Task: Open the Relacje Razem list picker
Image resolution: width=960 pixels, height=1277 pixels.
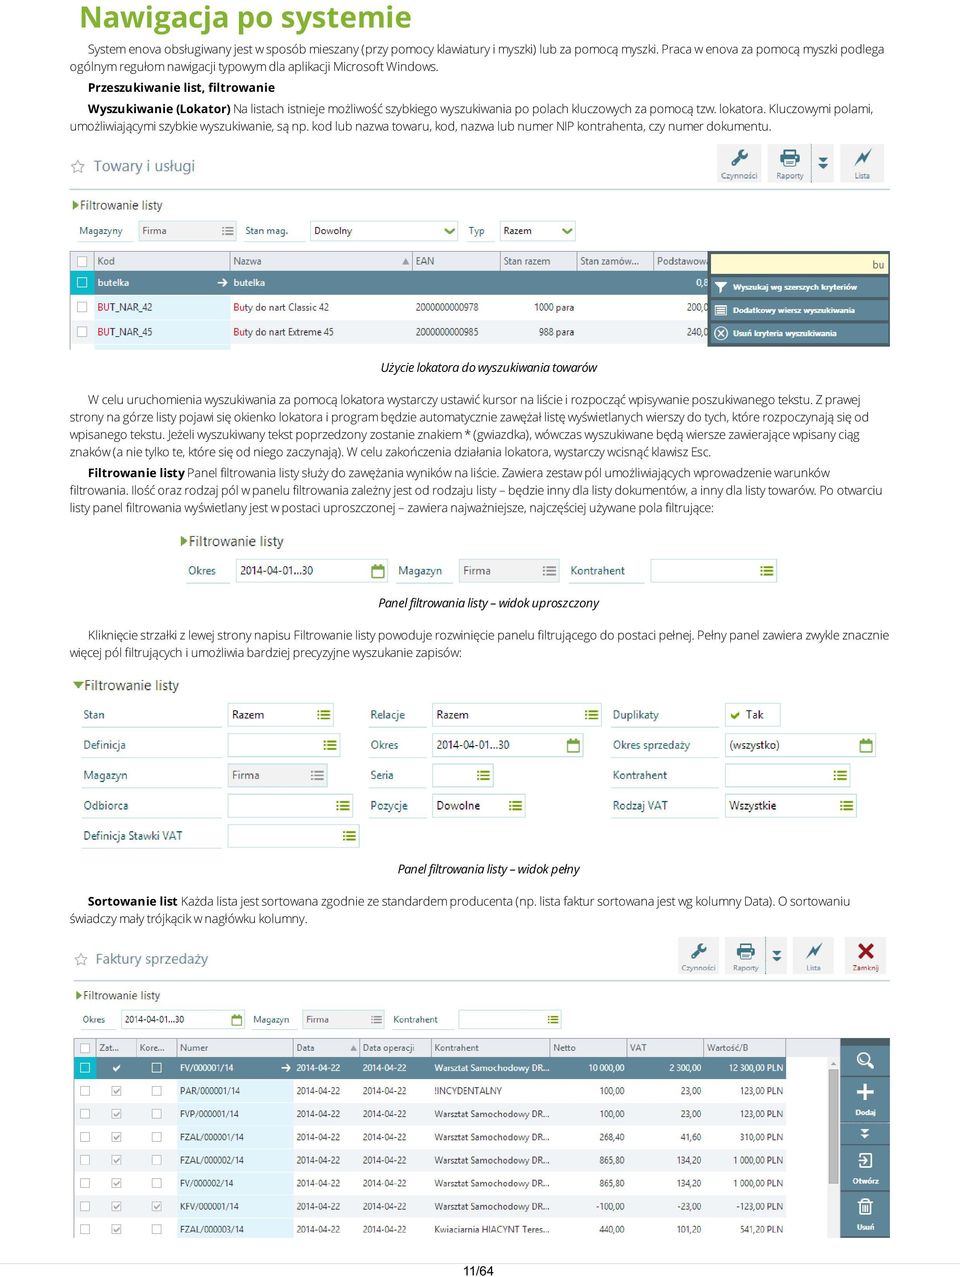Action: click(x=592, y=715)
